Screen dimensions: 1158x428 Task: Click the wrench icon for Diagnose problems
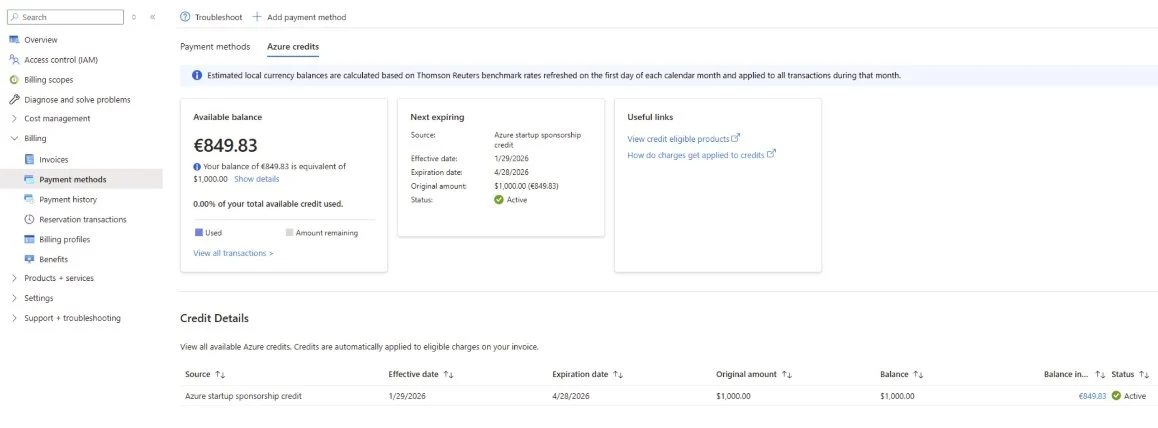click(13, 100)
